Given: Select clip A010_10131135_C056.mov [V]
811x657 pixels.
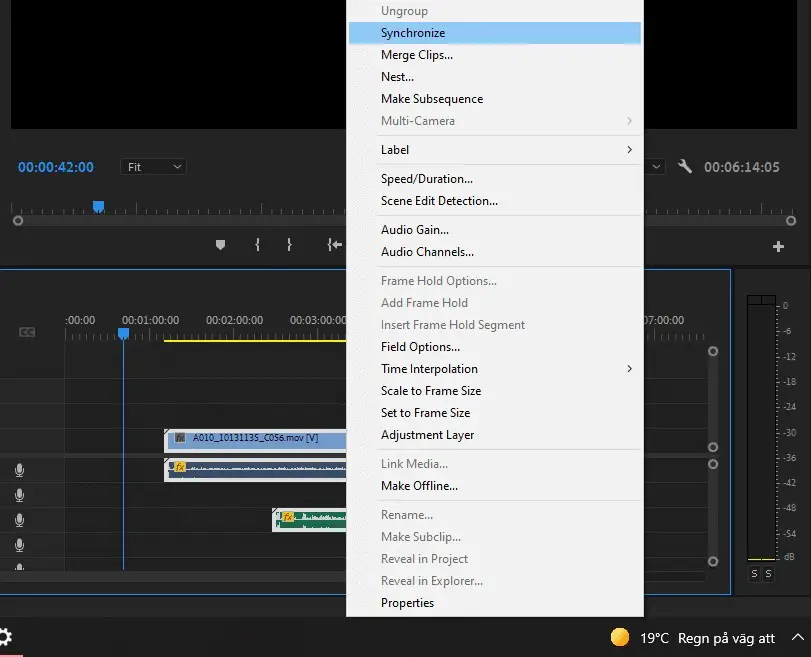Looking at the screenshot, I should 255,440.
